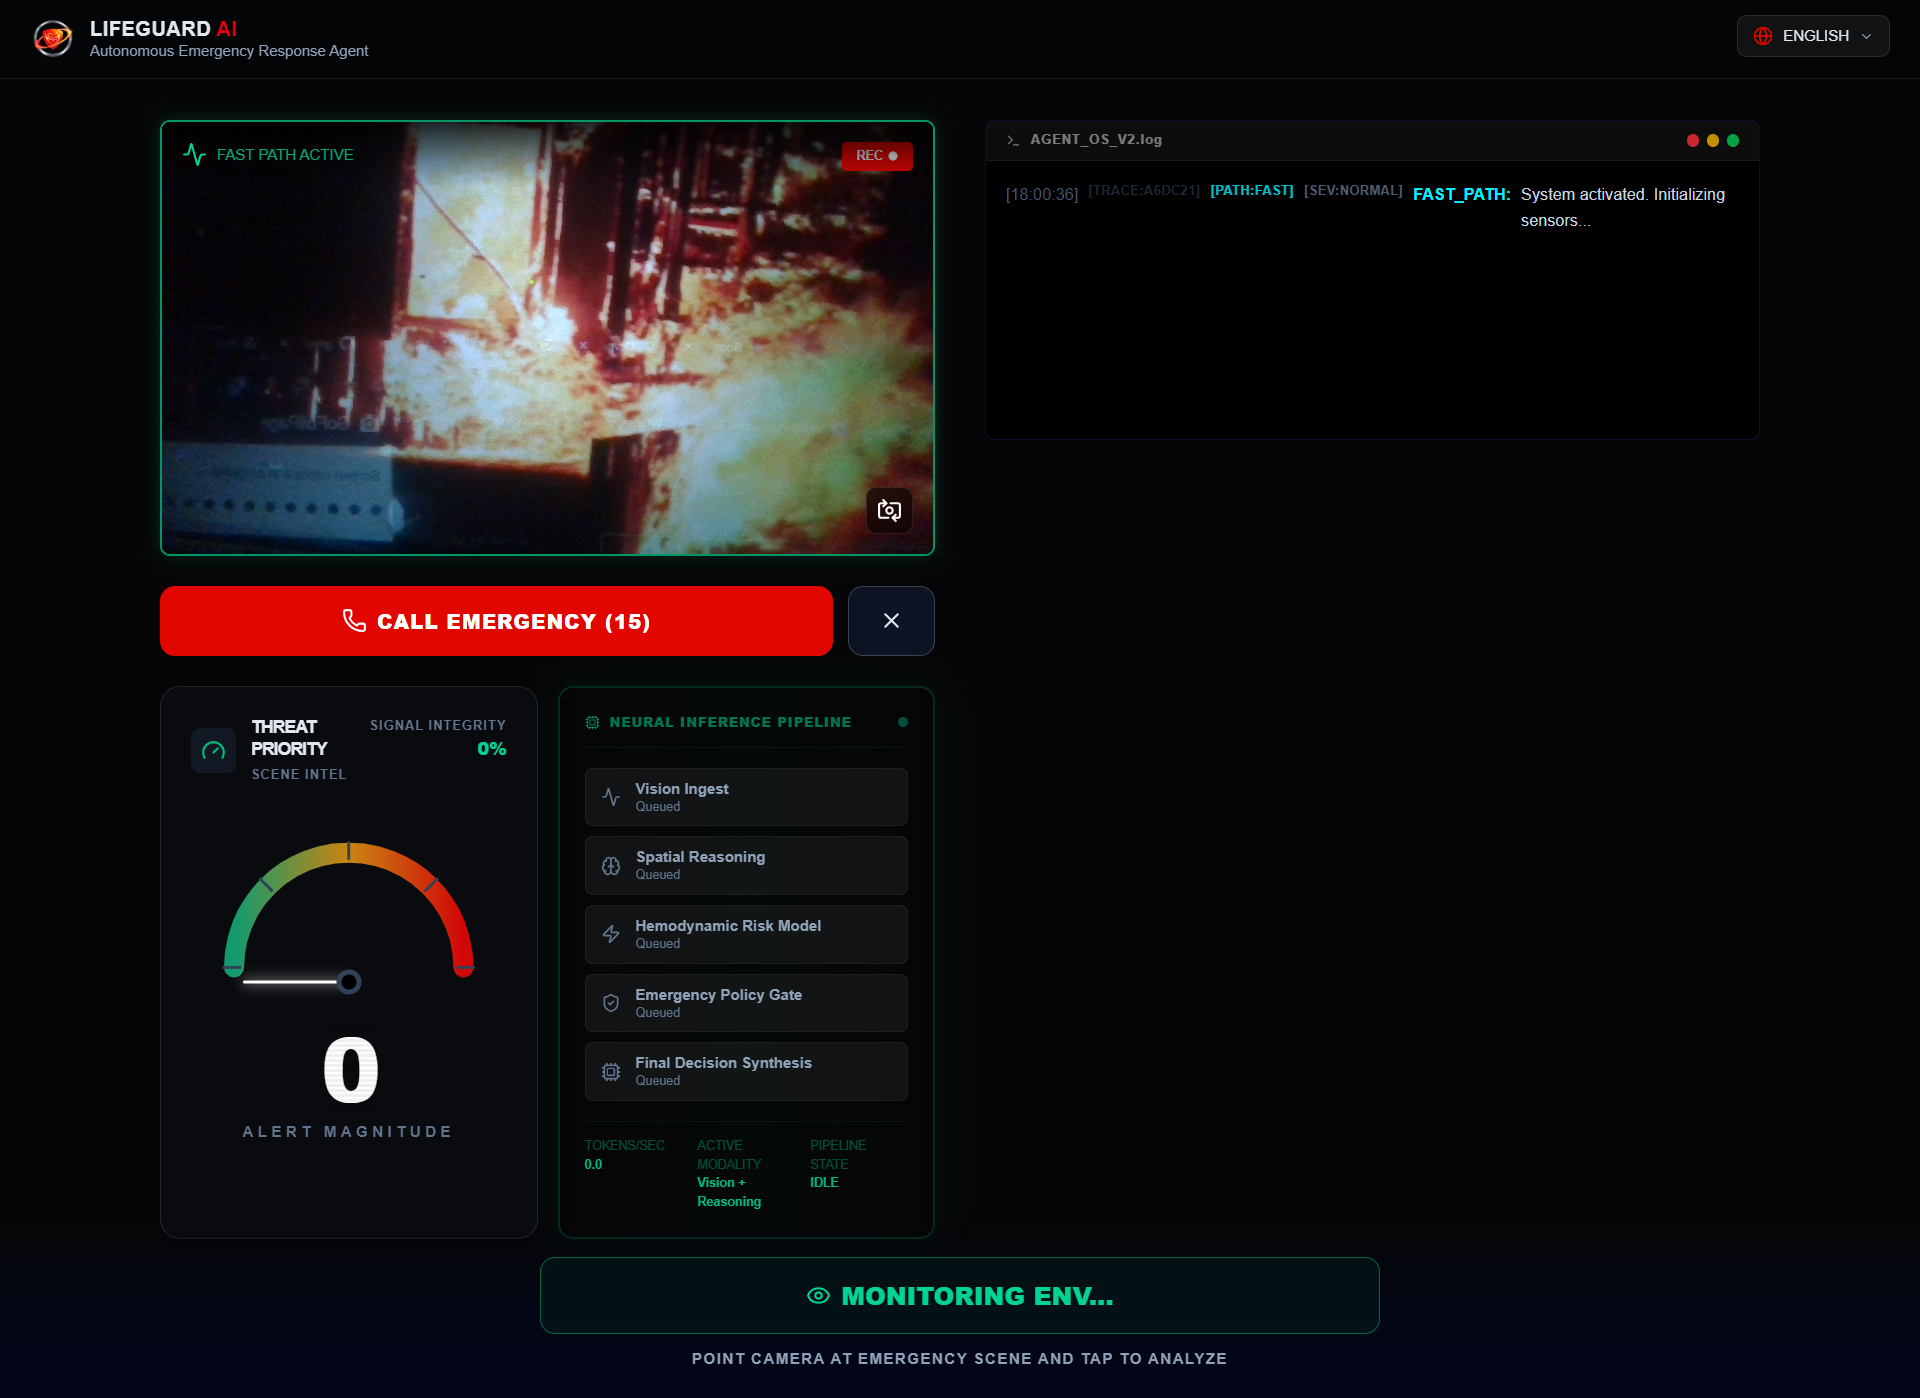Click the Vision Ingest pulse icon
This screenshot has width=1920, height=1398.
pos(611,797)
